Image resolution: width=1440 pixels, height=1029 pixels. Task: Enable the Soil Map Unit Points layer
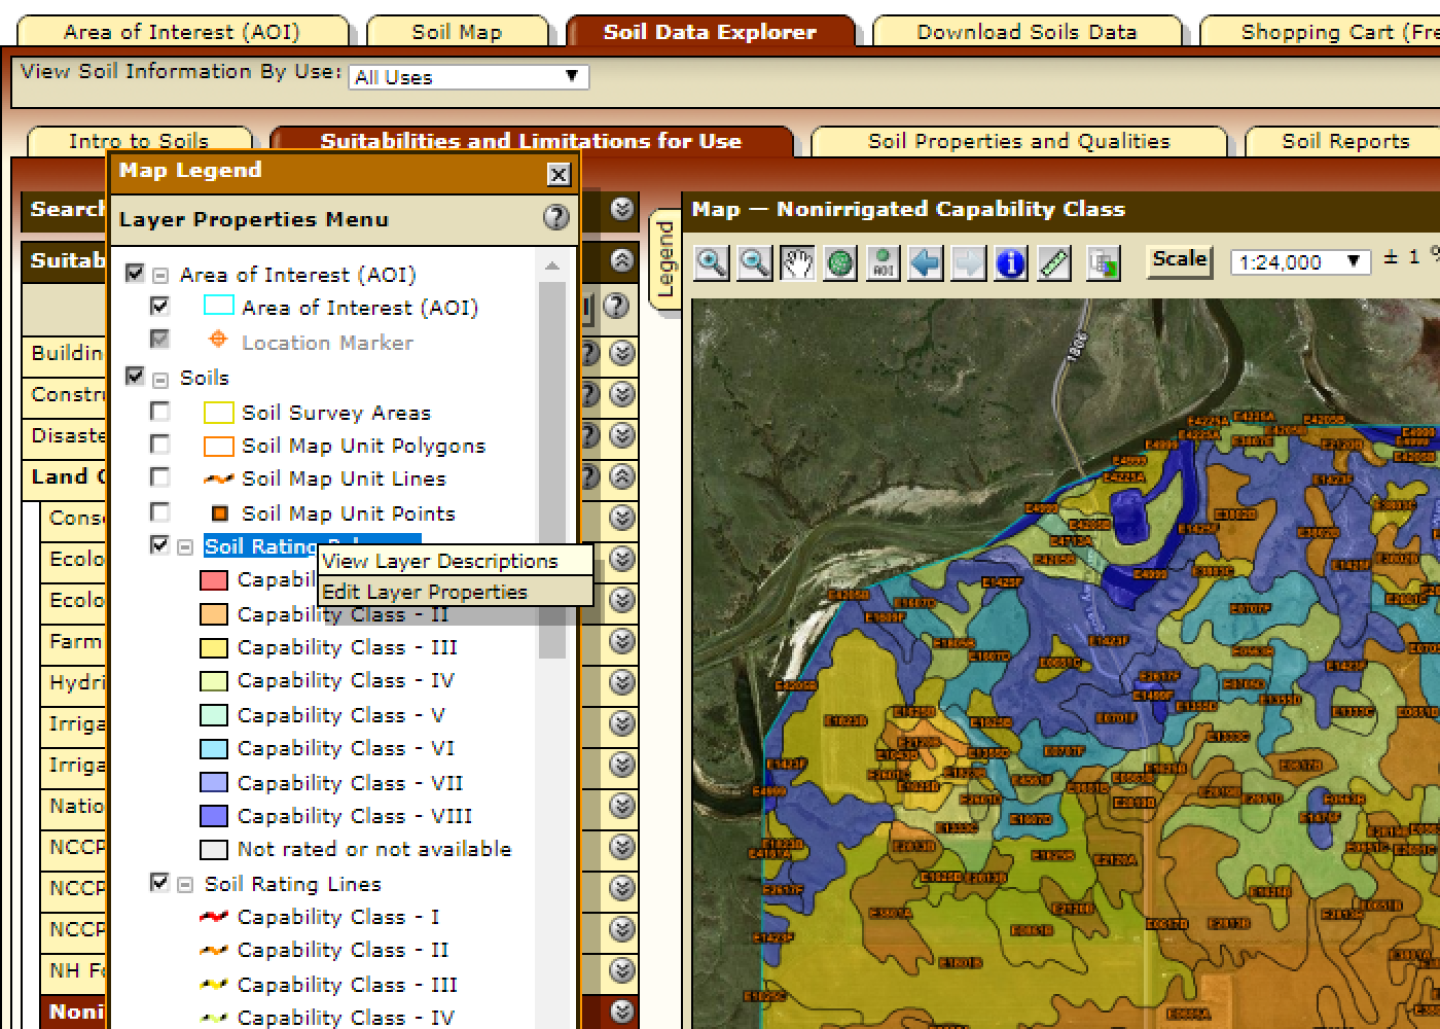pyautogui.click(x=160, y=512)
